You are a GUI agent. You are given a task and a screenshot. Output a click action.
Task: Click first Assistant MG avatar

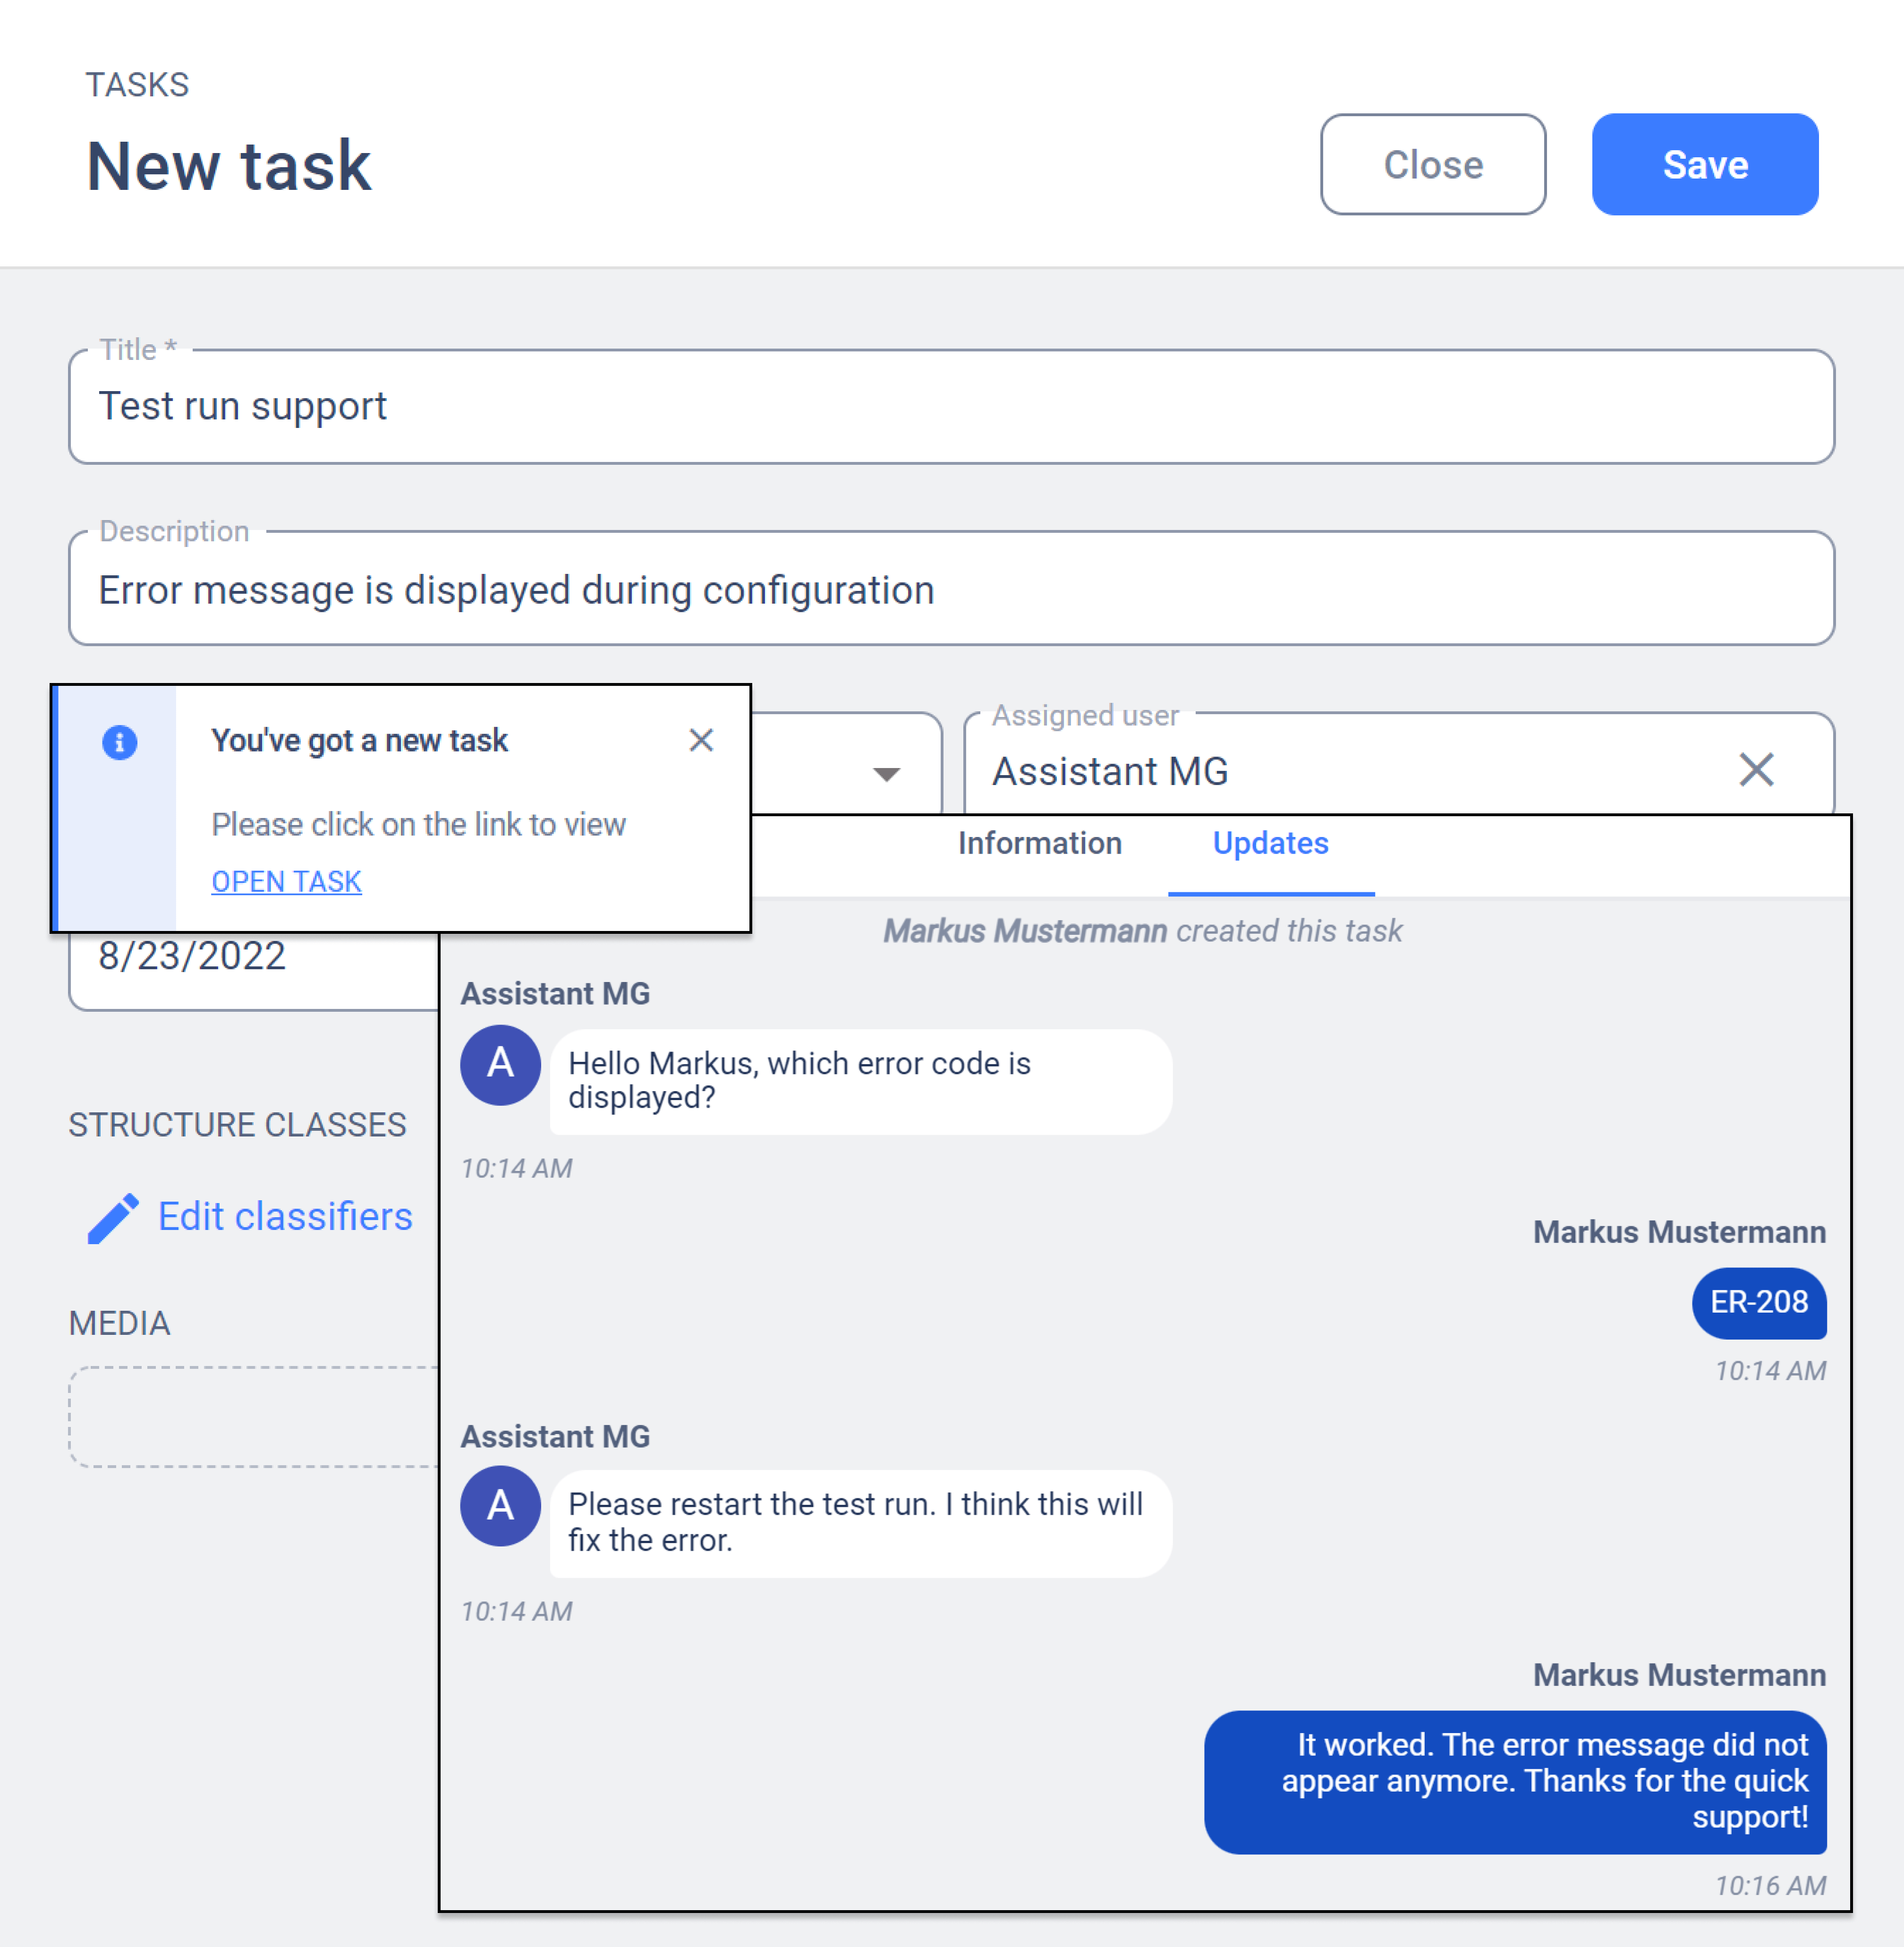coord(500,1064)
